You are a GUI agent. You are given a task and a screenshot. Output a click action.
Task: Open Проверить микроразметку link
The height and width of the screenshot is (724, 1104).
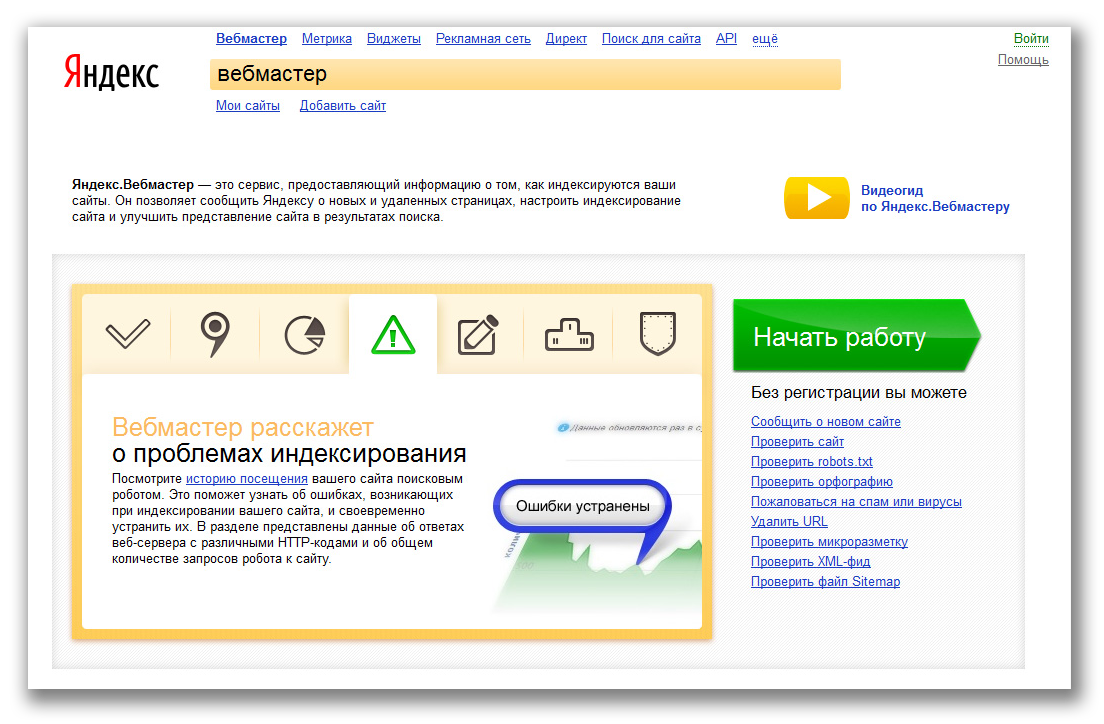[829, 542]
